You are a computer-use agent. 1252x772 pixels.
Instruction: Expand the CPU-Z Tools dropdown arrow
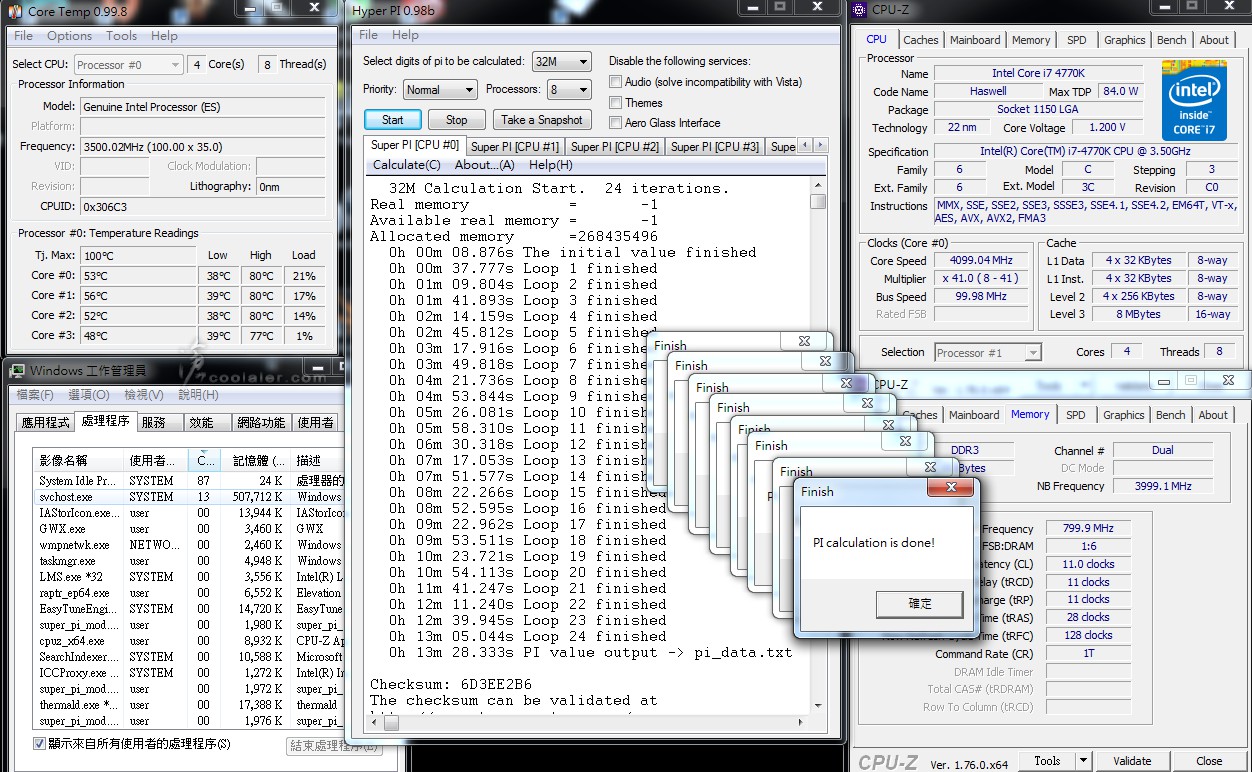click(1082, 761)
